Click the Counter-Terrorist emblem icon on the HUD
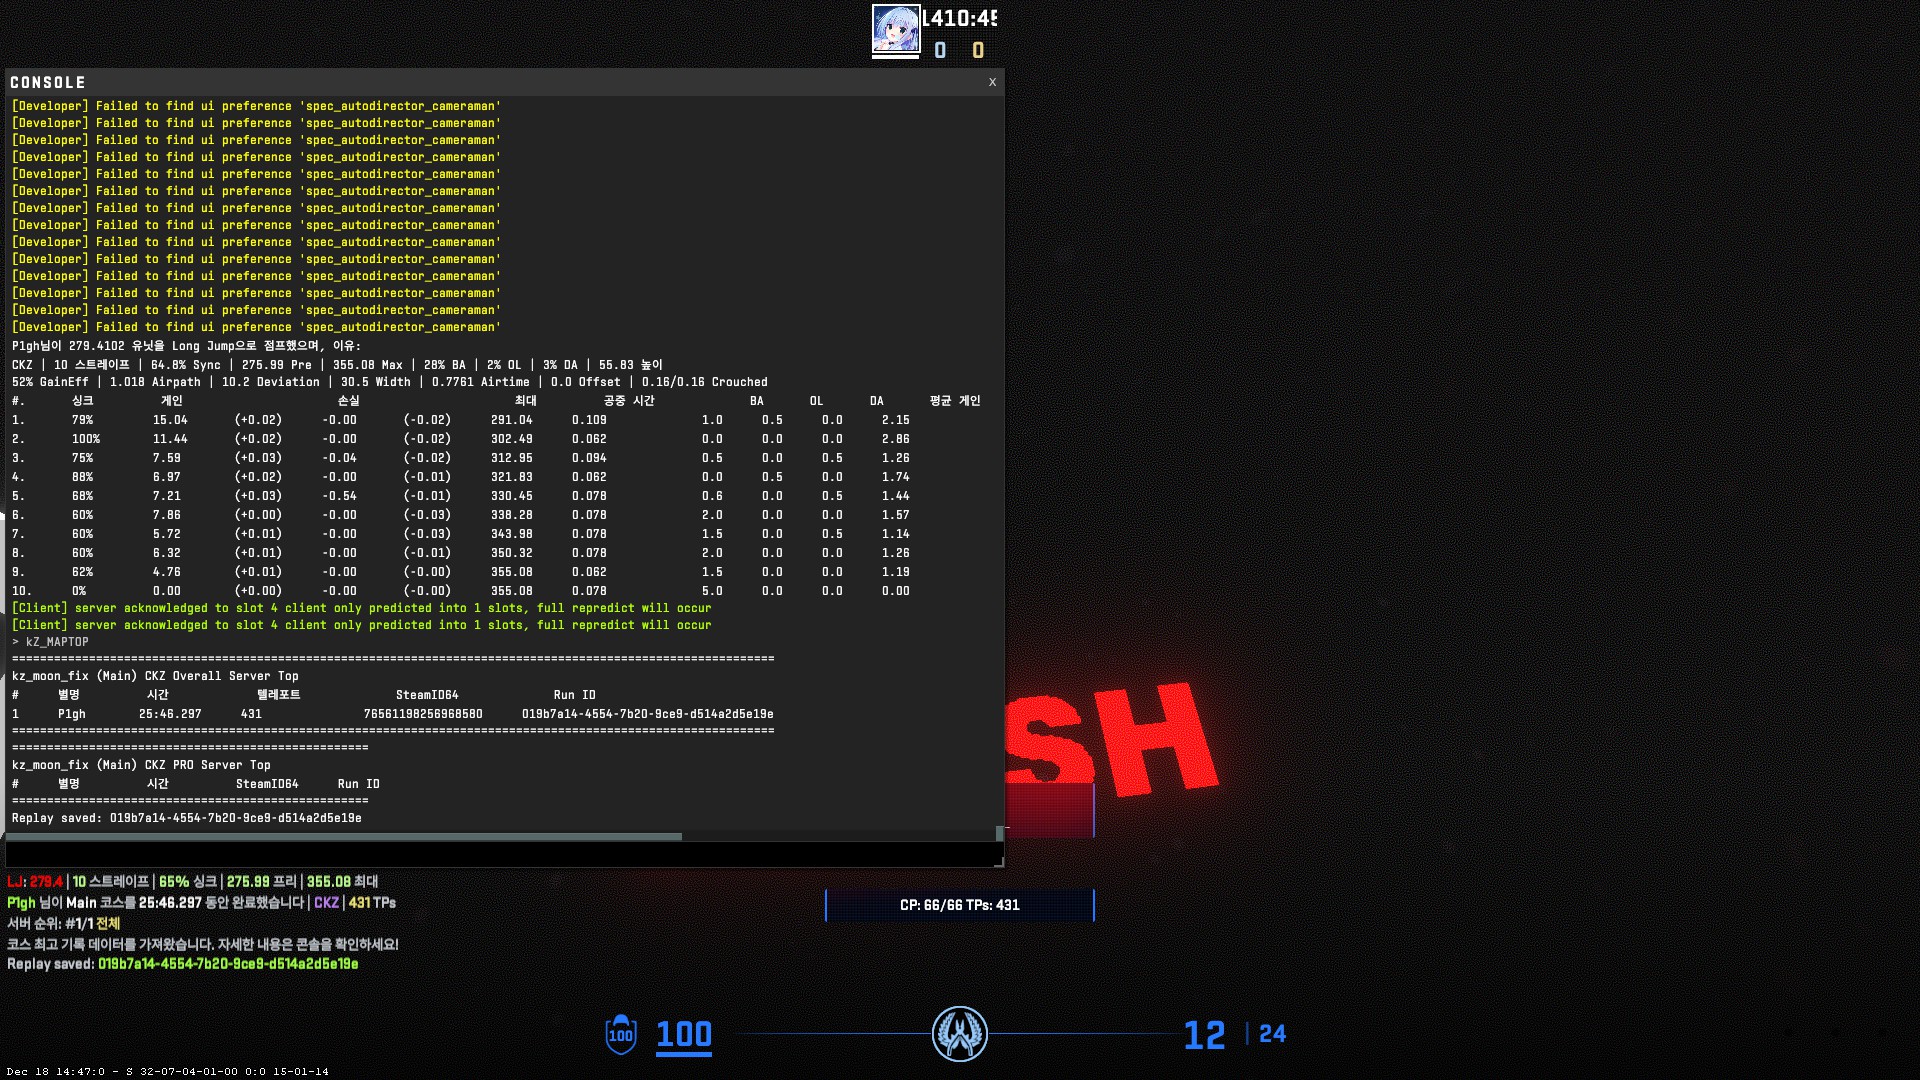Viewport: 1920px width, 1080px height. (x=960, y=1034)
